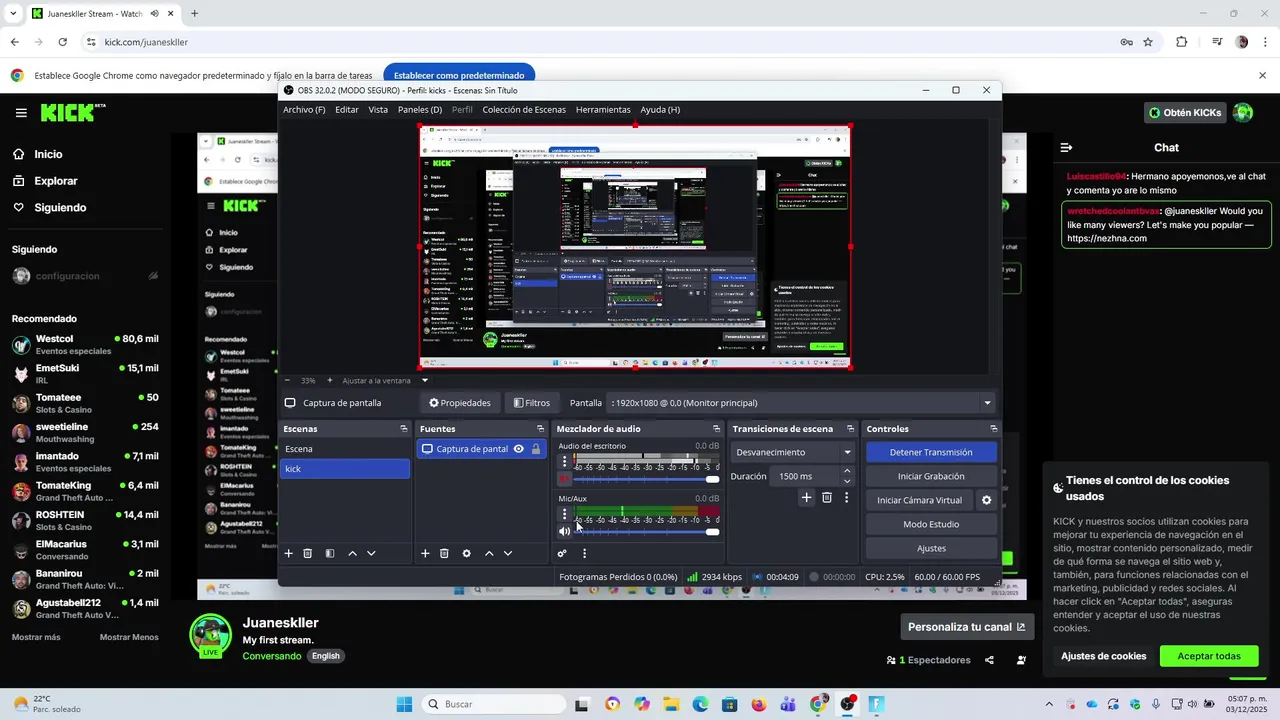Adjust Mic/Aux volume slider
Screen dimensions: 1280x720
point(647,531)
